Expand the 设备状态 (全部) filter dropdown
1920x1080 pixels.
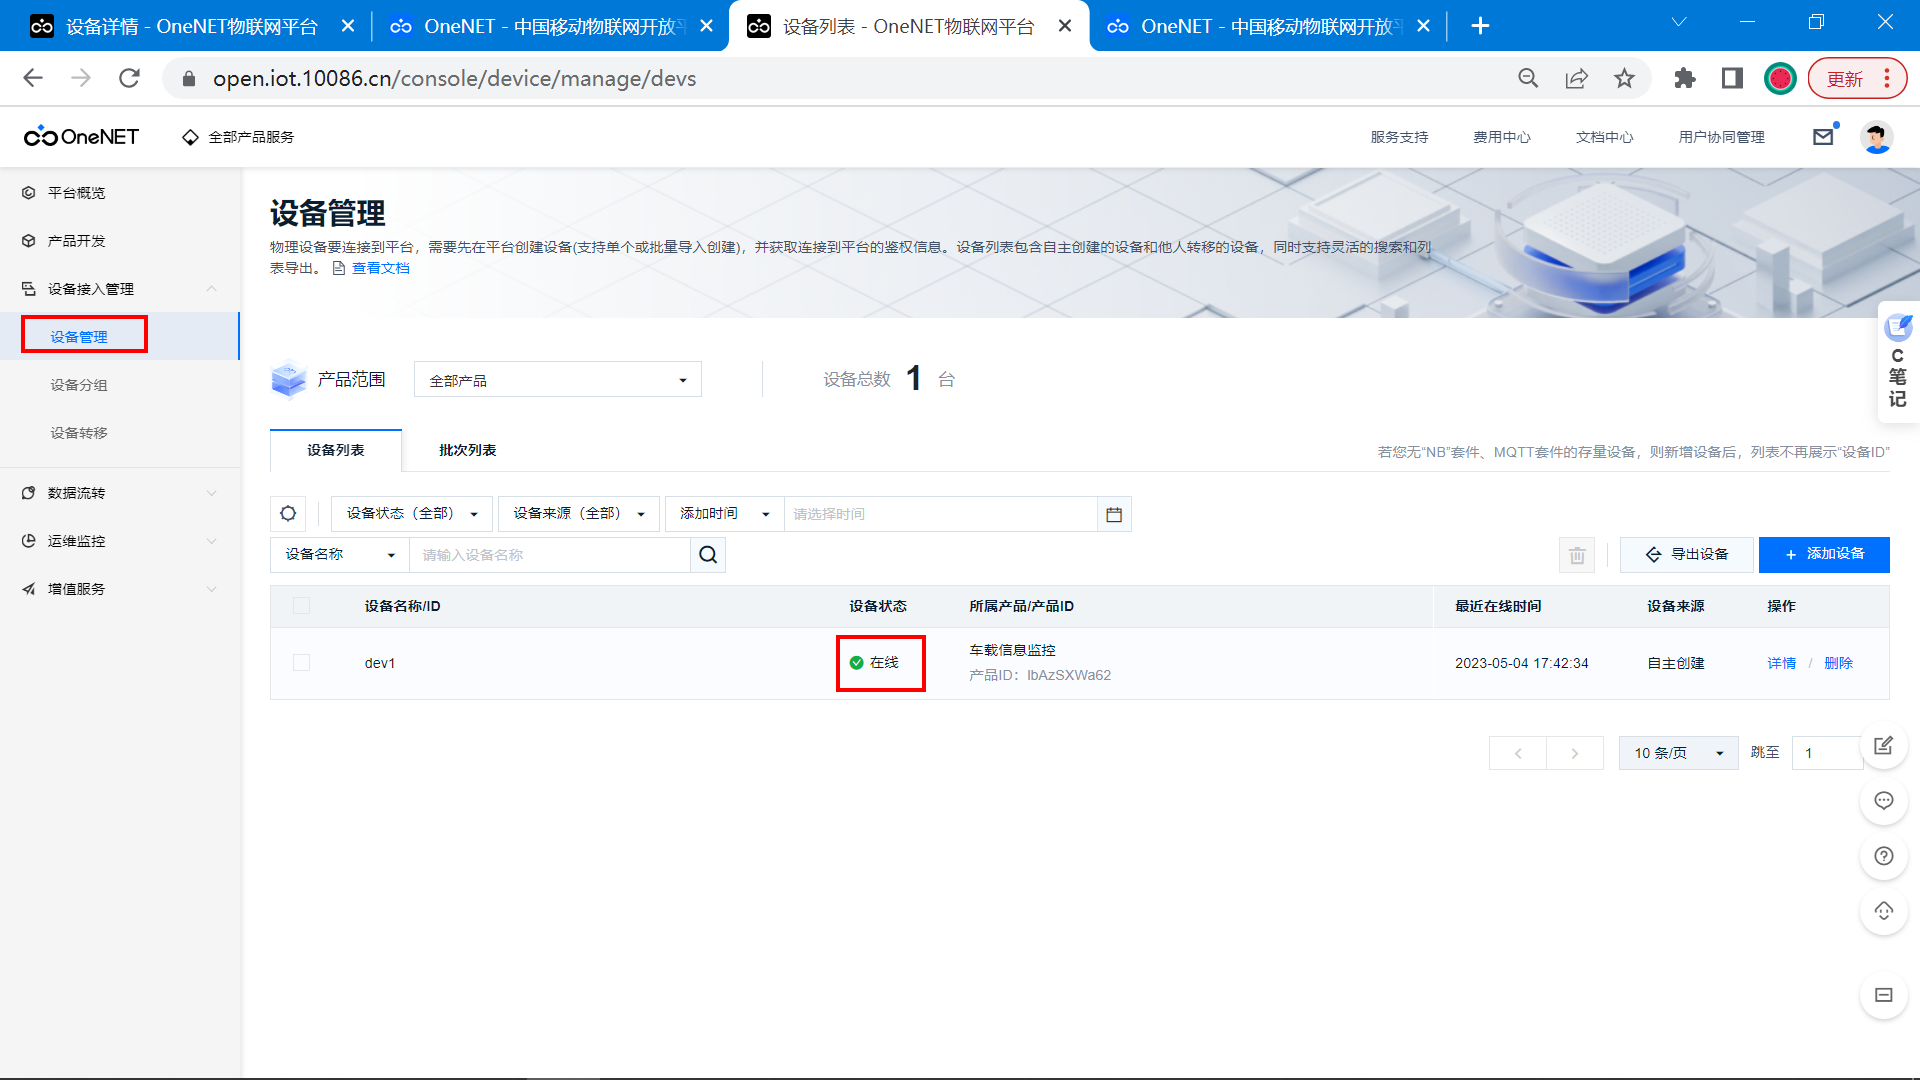411,514
